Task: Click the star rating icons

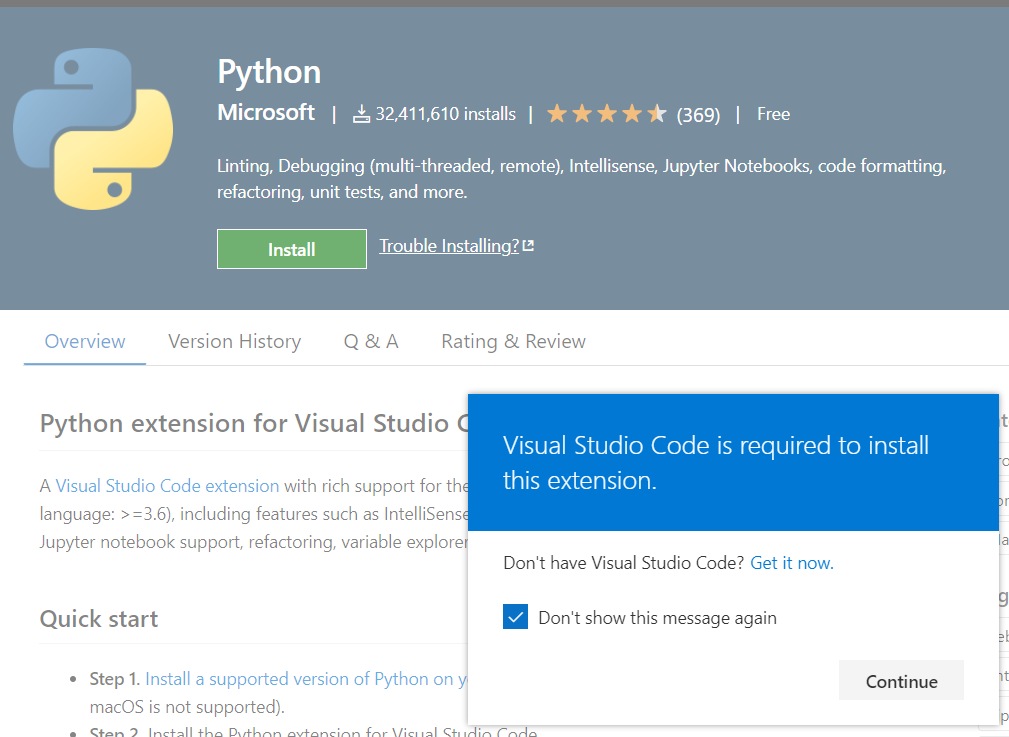Action: [x=606, y=114]
